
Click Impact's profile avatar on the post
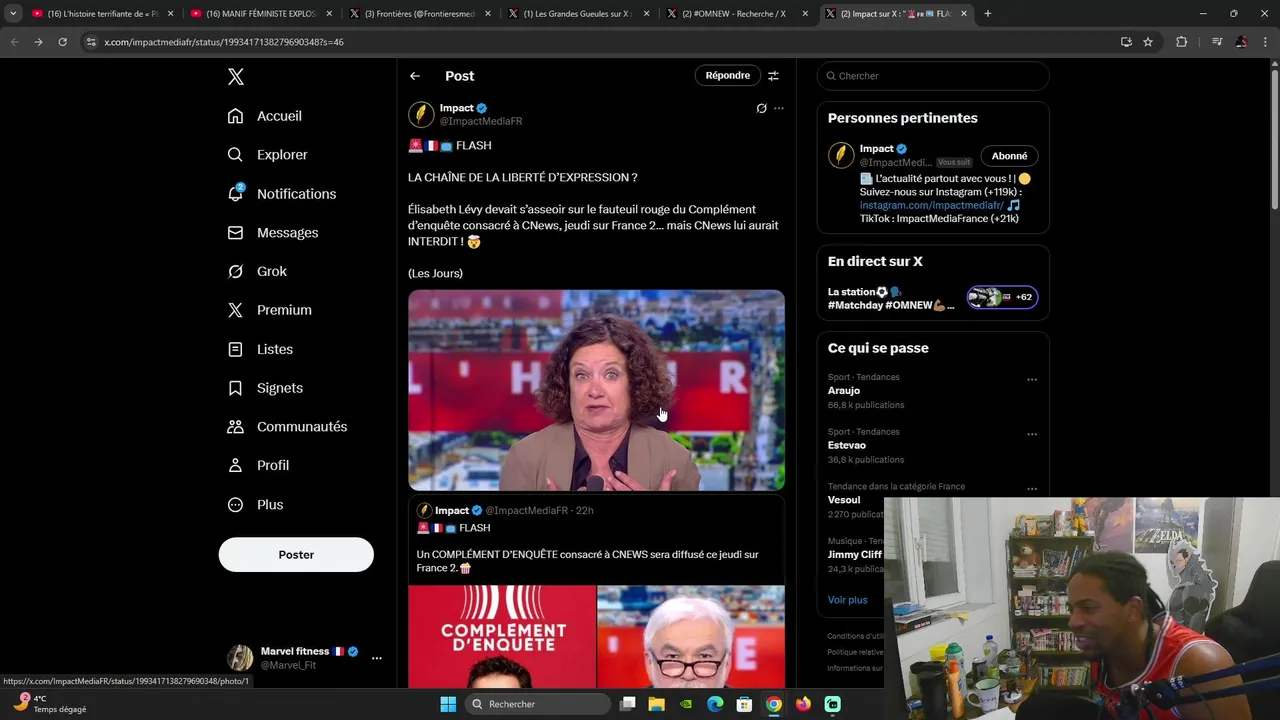point(421,114)
